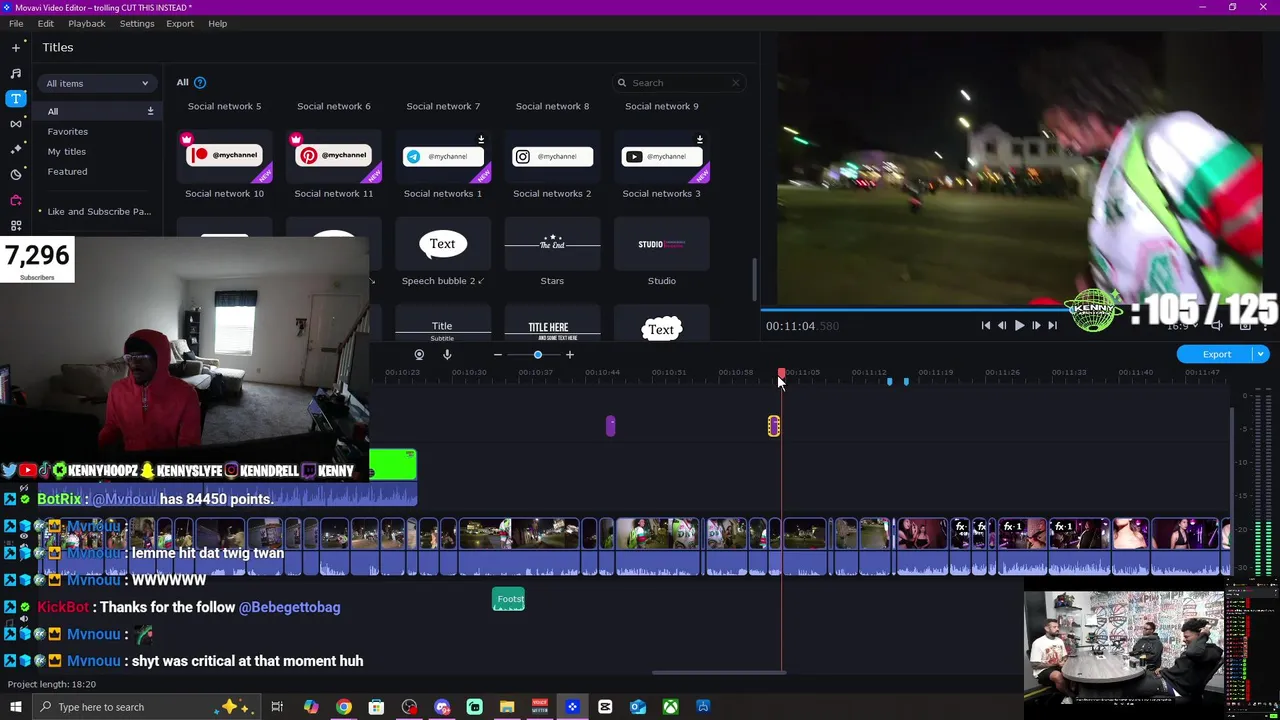
Task: Open the Settings menu
Action: click(137, 23)
